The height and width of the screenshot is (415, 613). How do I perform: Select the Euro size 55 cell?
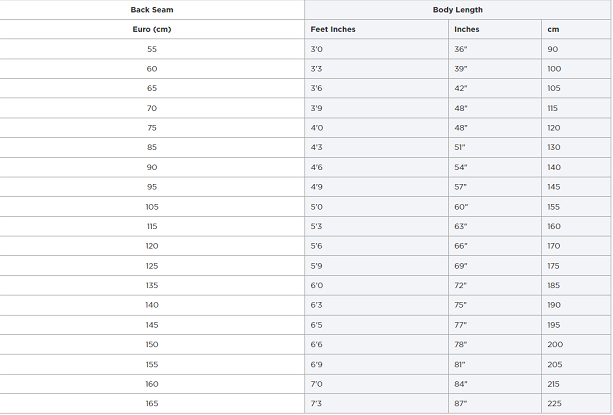tap(152, 49)
